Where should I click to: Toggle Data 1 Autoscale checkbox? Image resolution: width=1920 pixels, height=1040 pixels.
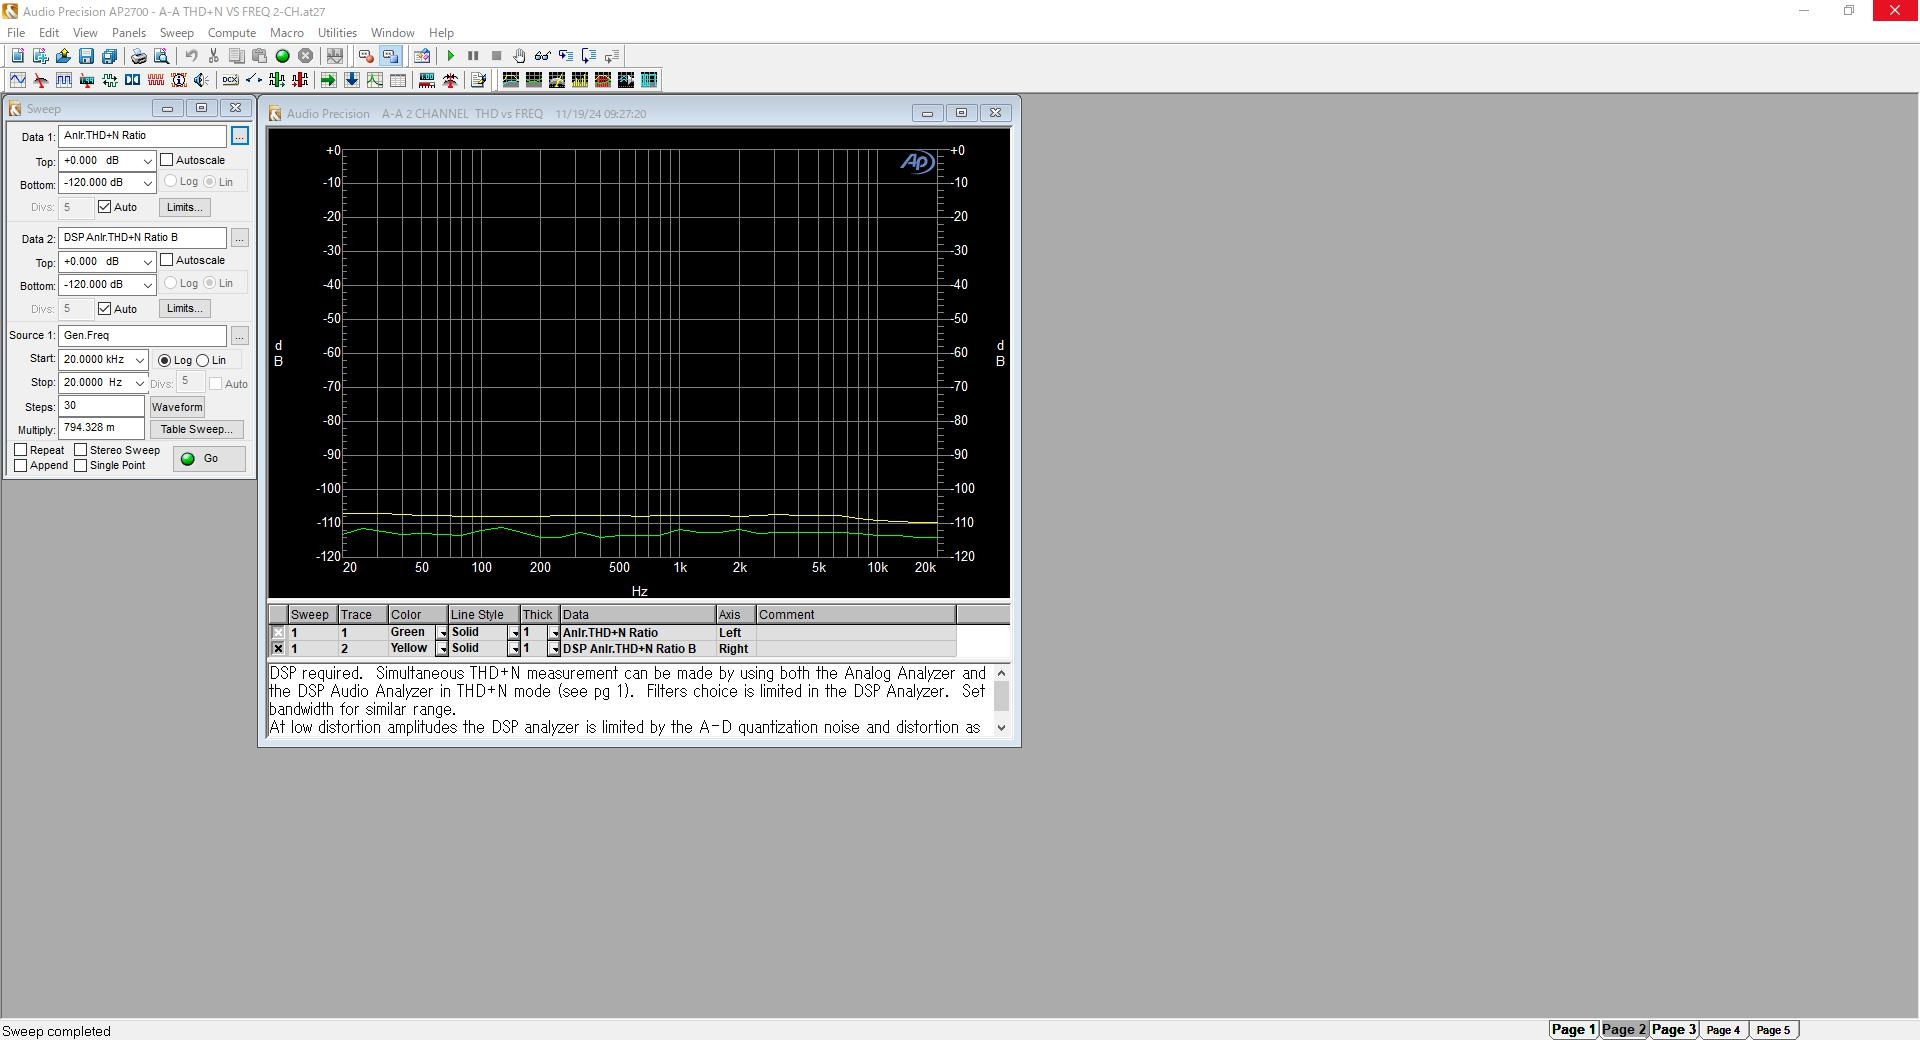[167, 160]
